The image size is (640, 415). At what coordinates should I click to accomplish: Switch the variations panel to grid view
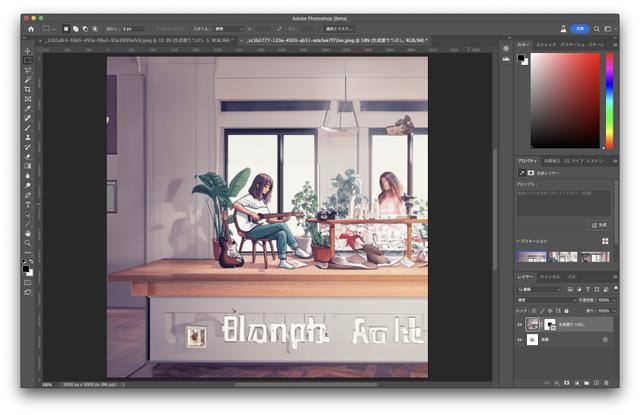[605, 241]
